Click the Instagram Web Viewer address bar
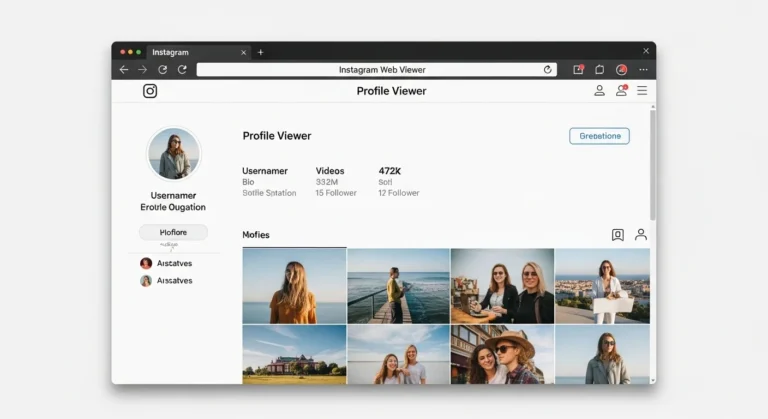768x419 pixels. pyautogui.click(x=372, y=70)
